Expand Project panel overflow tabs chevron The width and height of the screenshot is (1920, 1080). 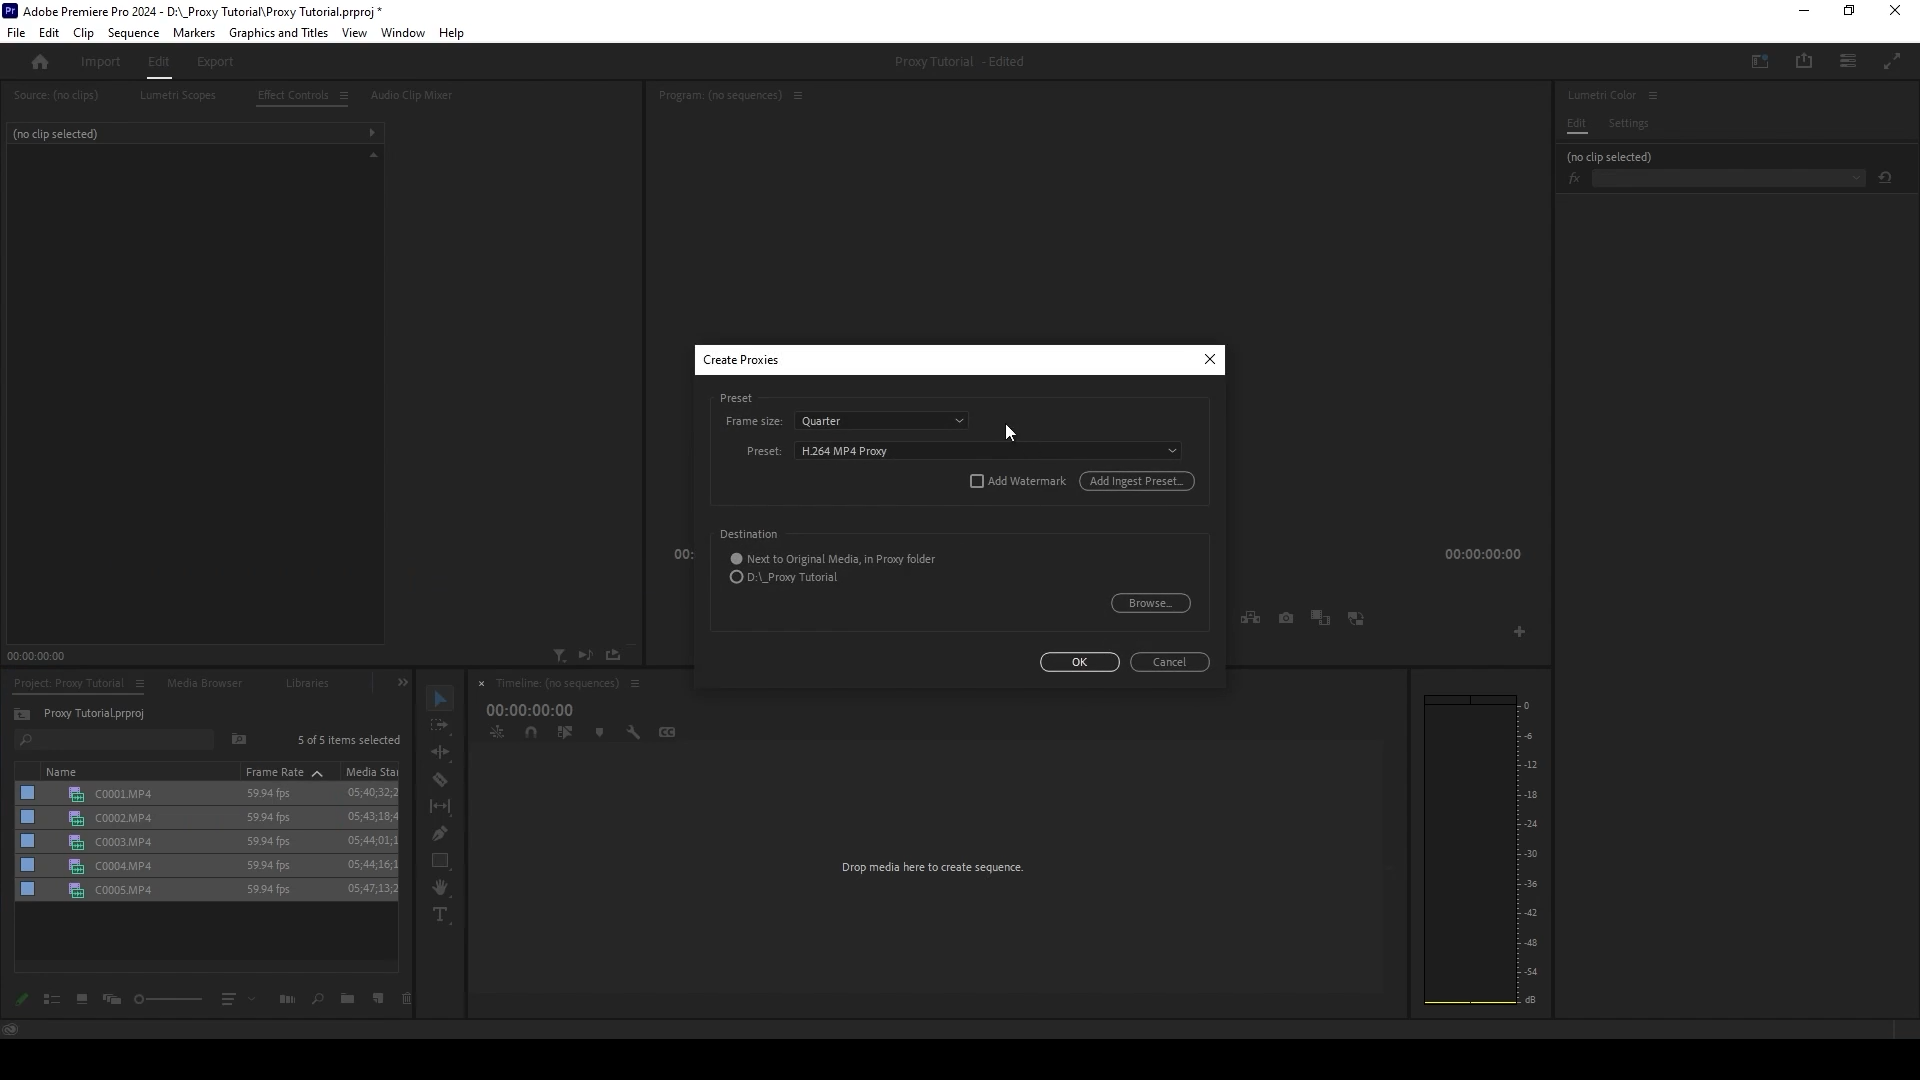tap(403, 683)
